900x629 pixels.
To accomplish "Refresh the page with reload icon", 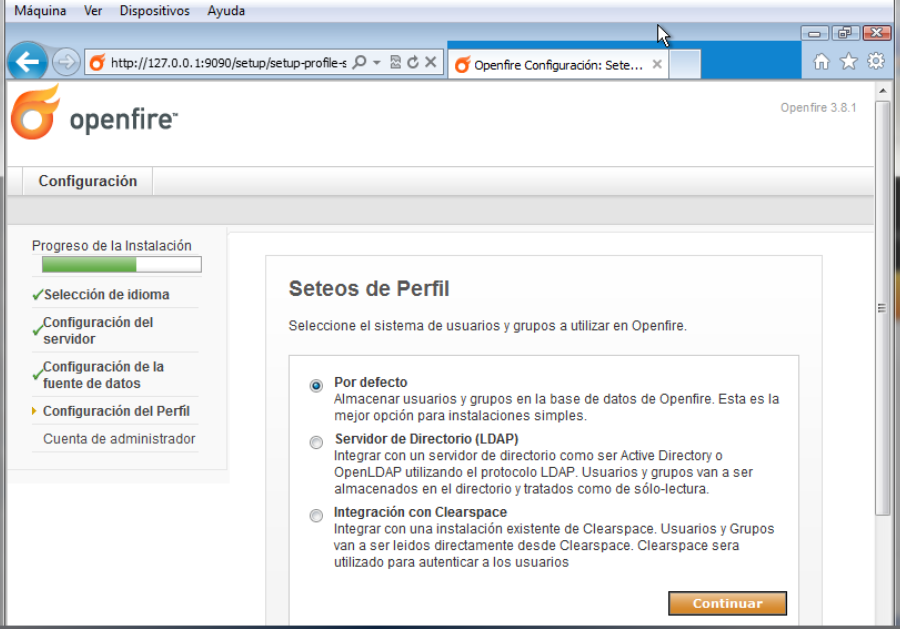I will click(x=412, y=62).
